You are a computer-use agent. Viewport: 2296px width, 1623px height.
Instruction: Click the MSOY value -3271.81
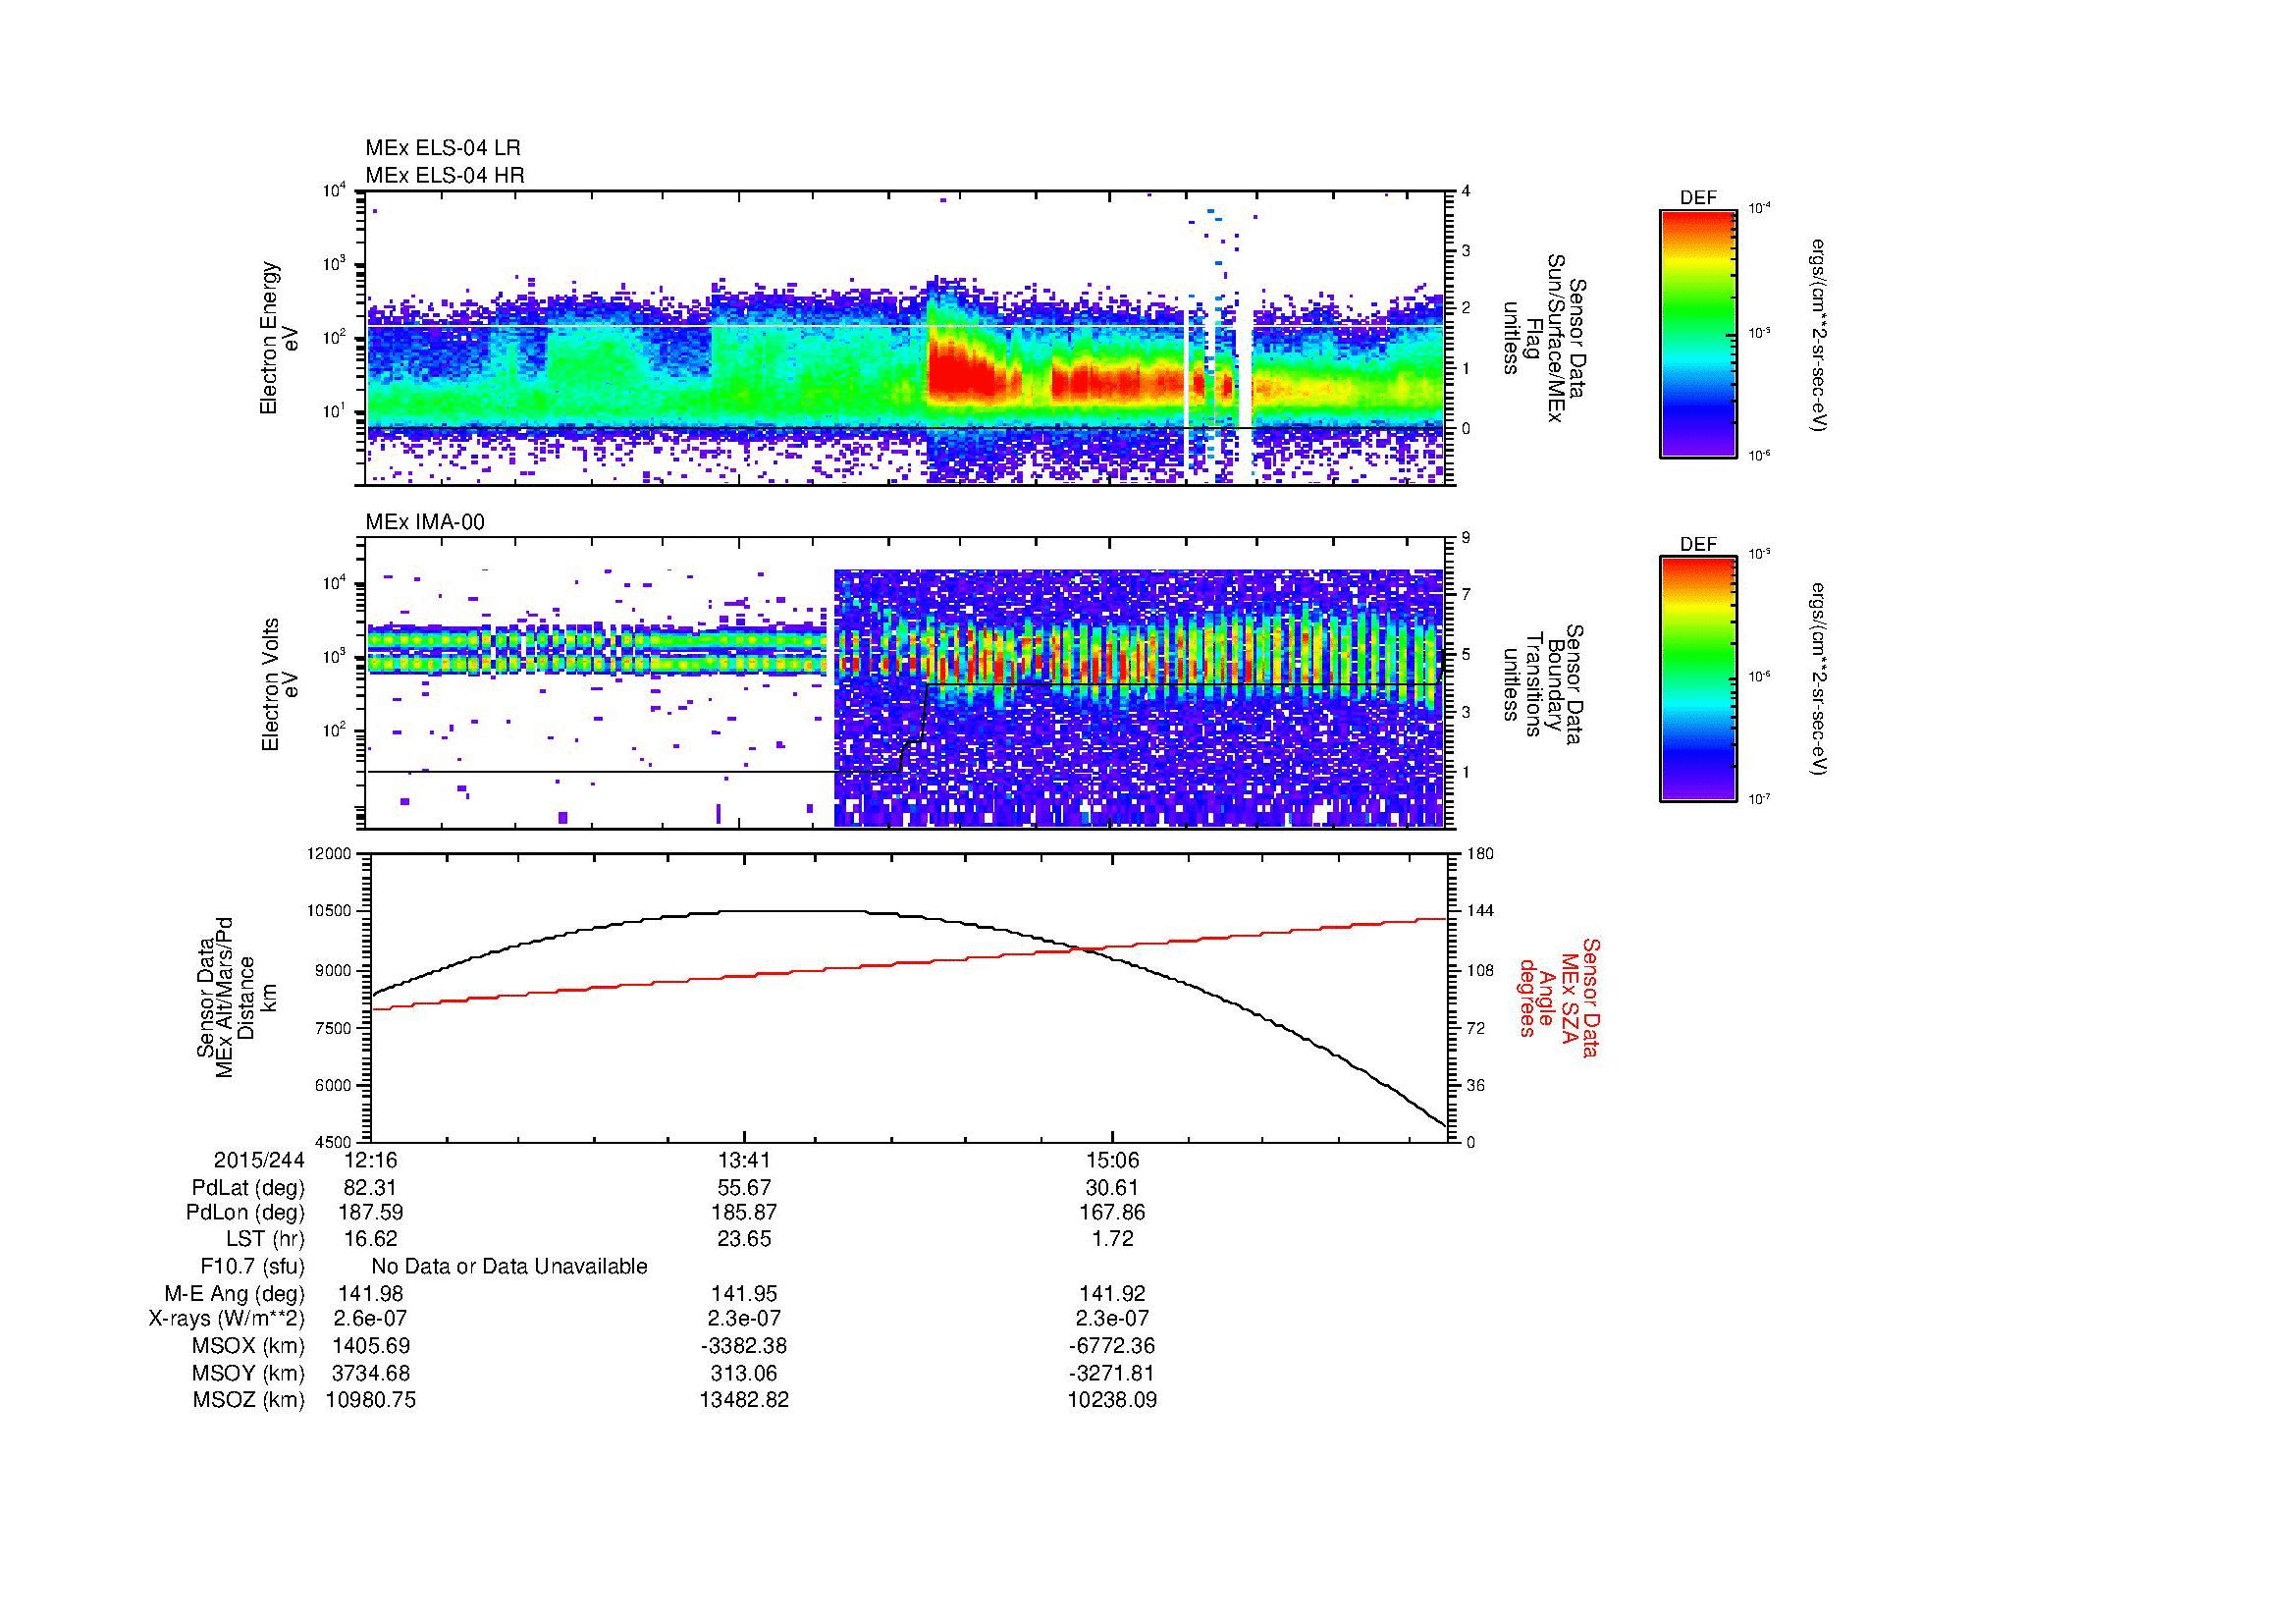click(x=1112, y=1374)
